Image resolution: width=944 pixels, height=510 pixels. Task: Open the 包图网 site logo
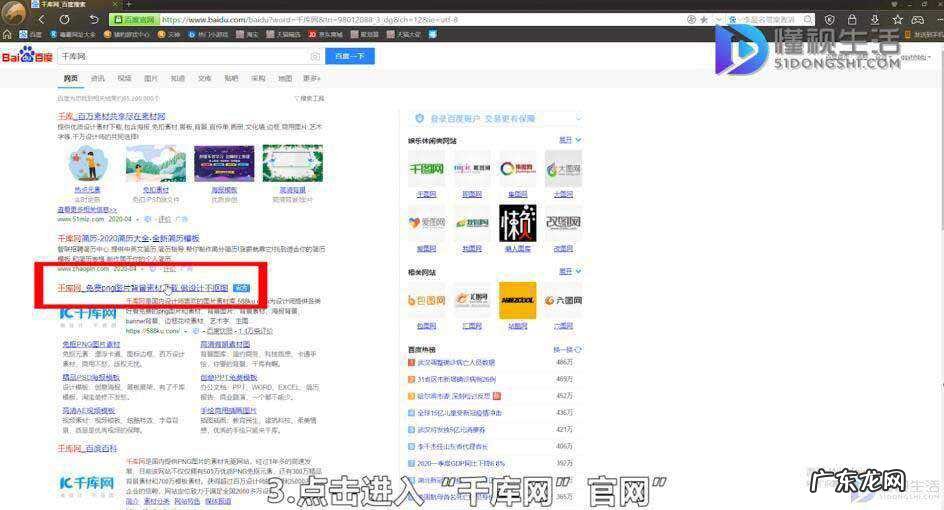427,297
